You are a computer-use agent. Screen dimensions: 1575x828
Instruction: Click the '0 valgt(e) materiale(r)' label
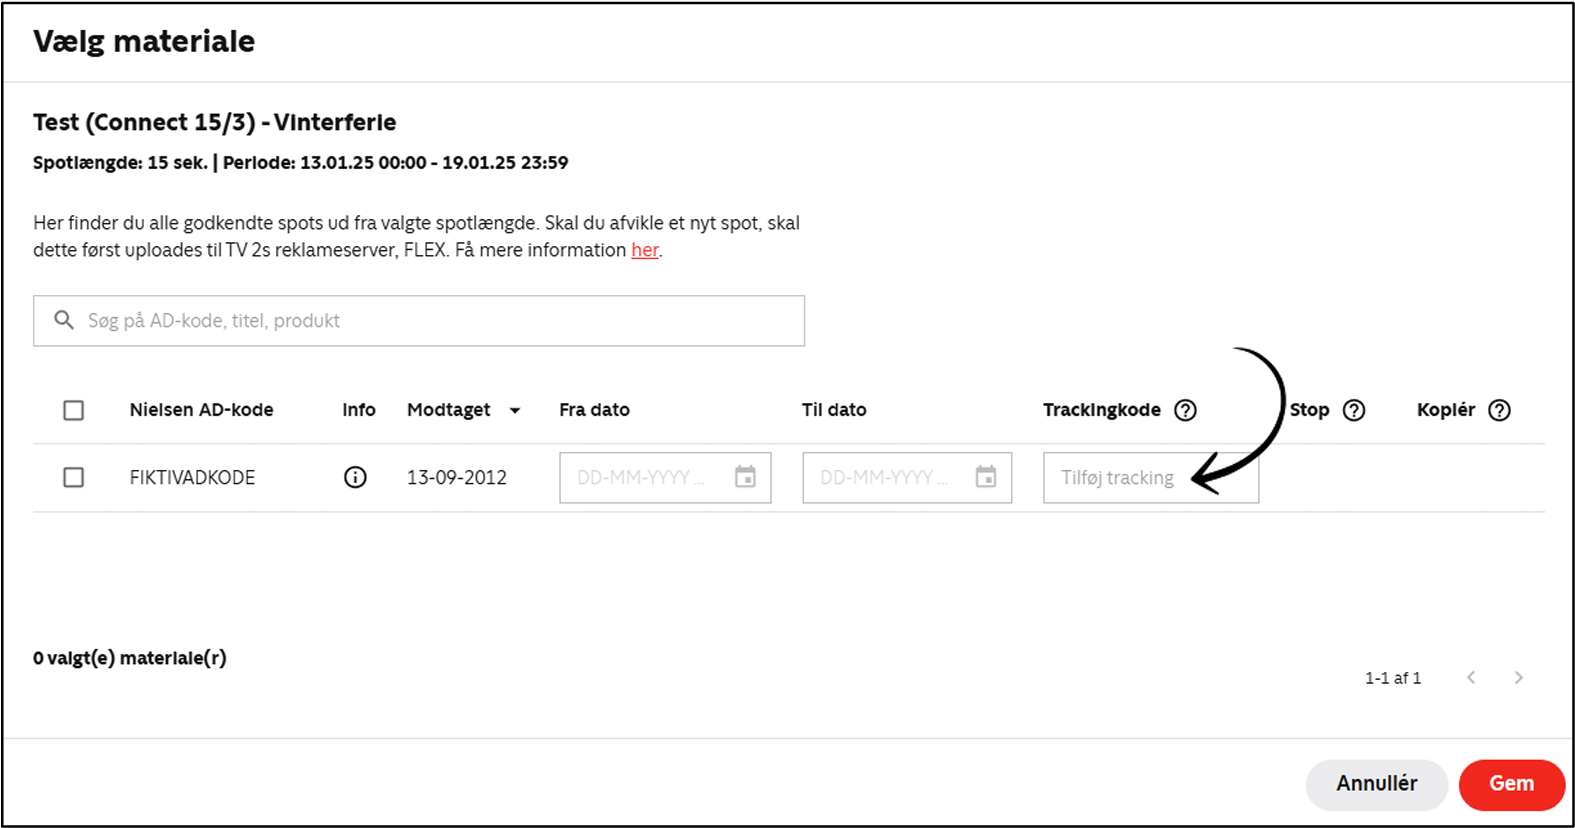(x=130, y=658)
